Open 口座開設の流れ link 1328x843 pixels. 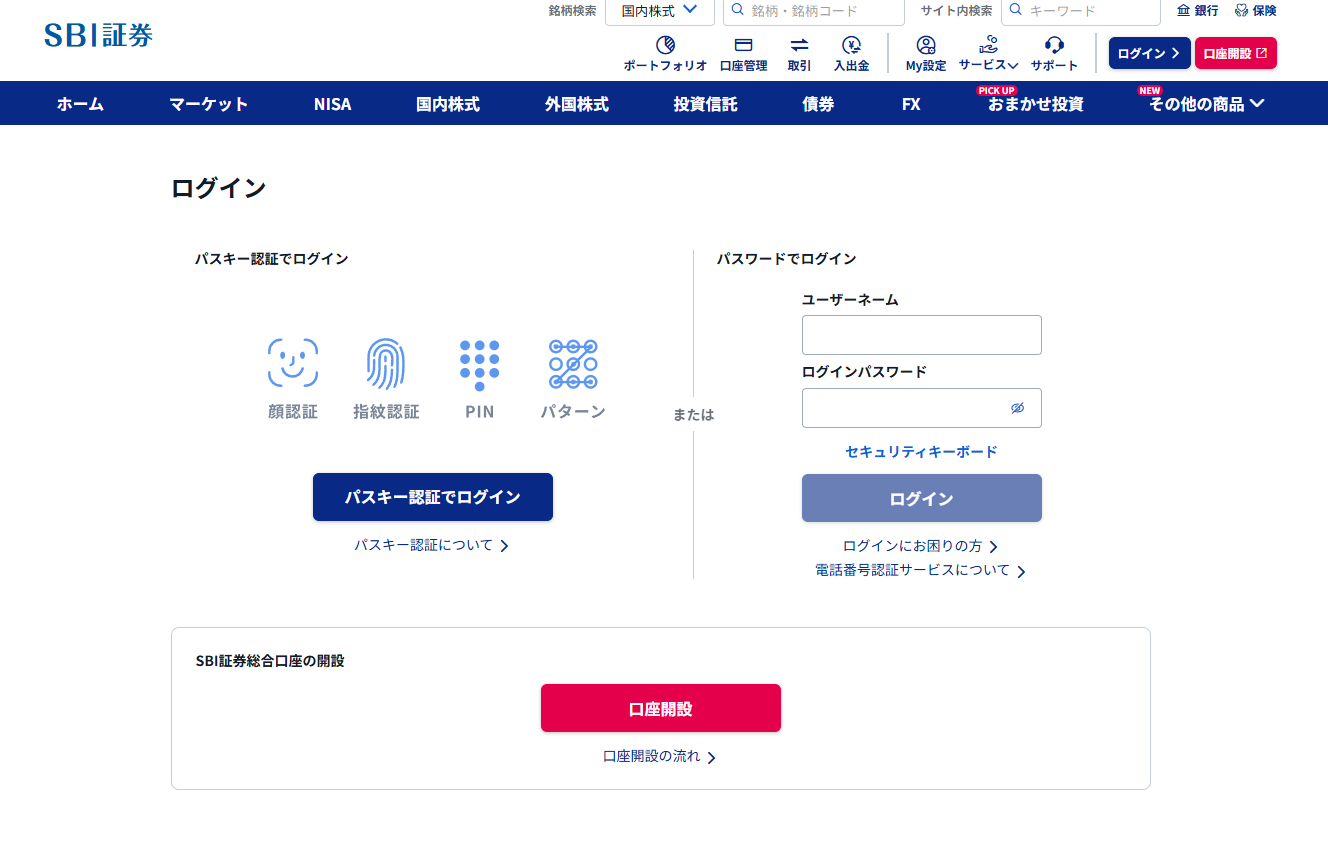(660, 757)
